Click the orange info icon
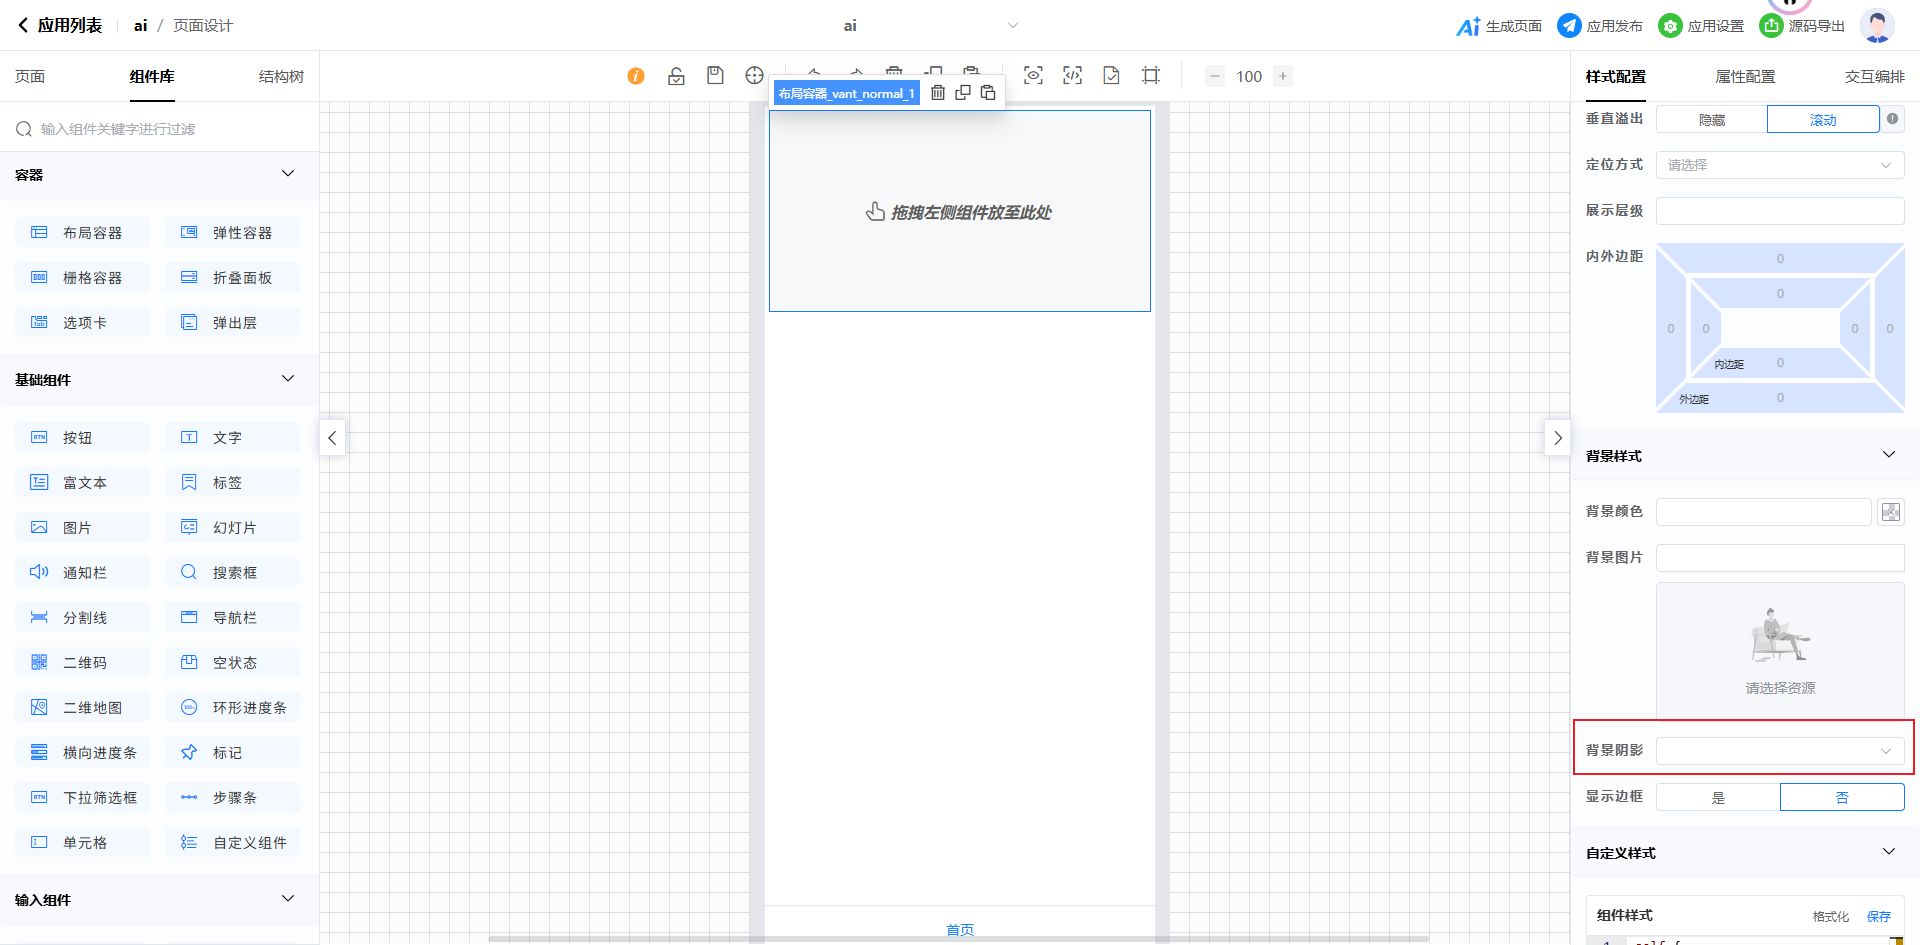1920x945 pixels. coord(636,76)
